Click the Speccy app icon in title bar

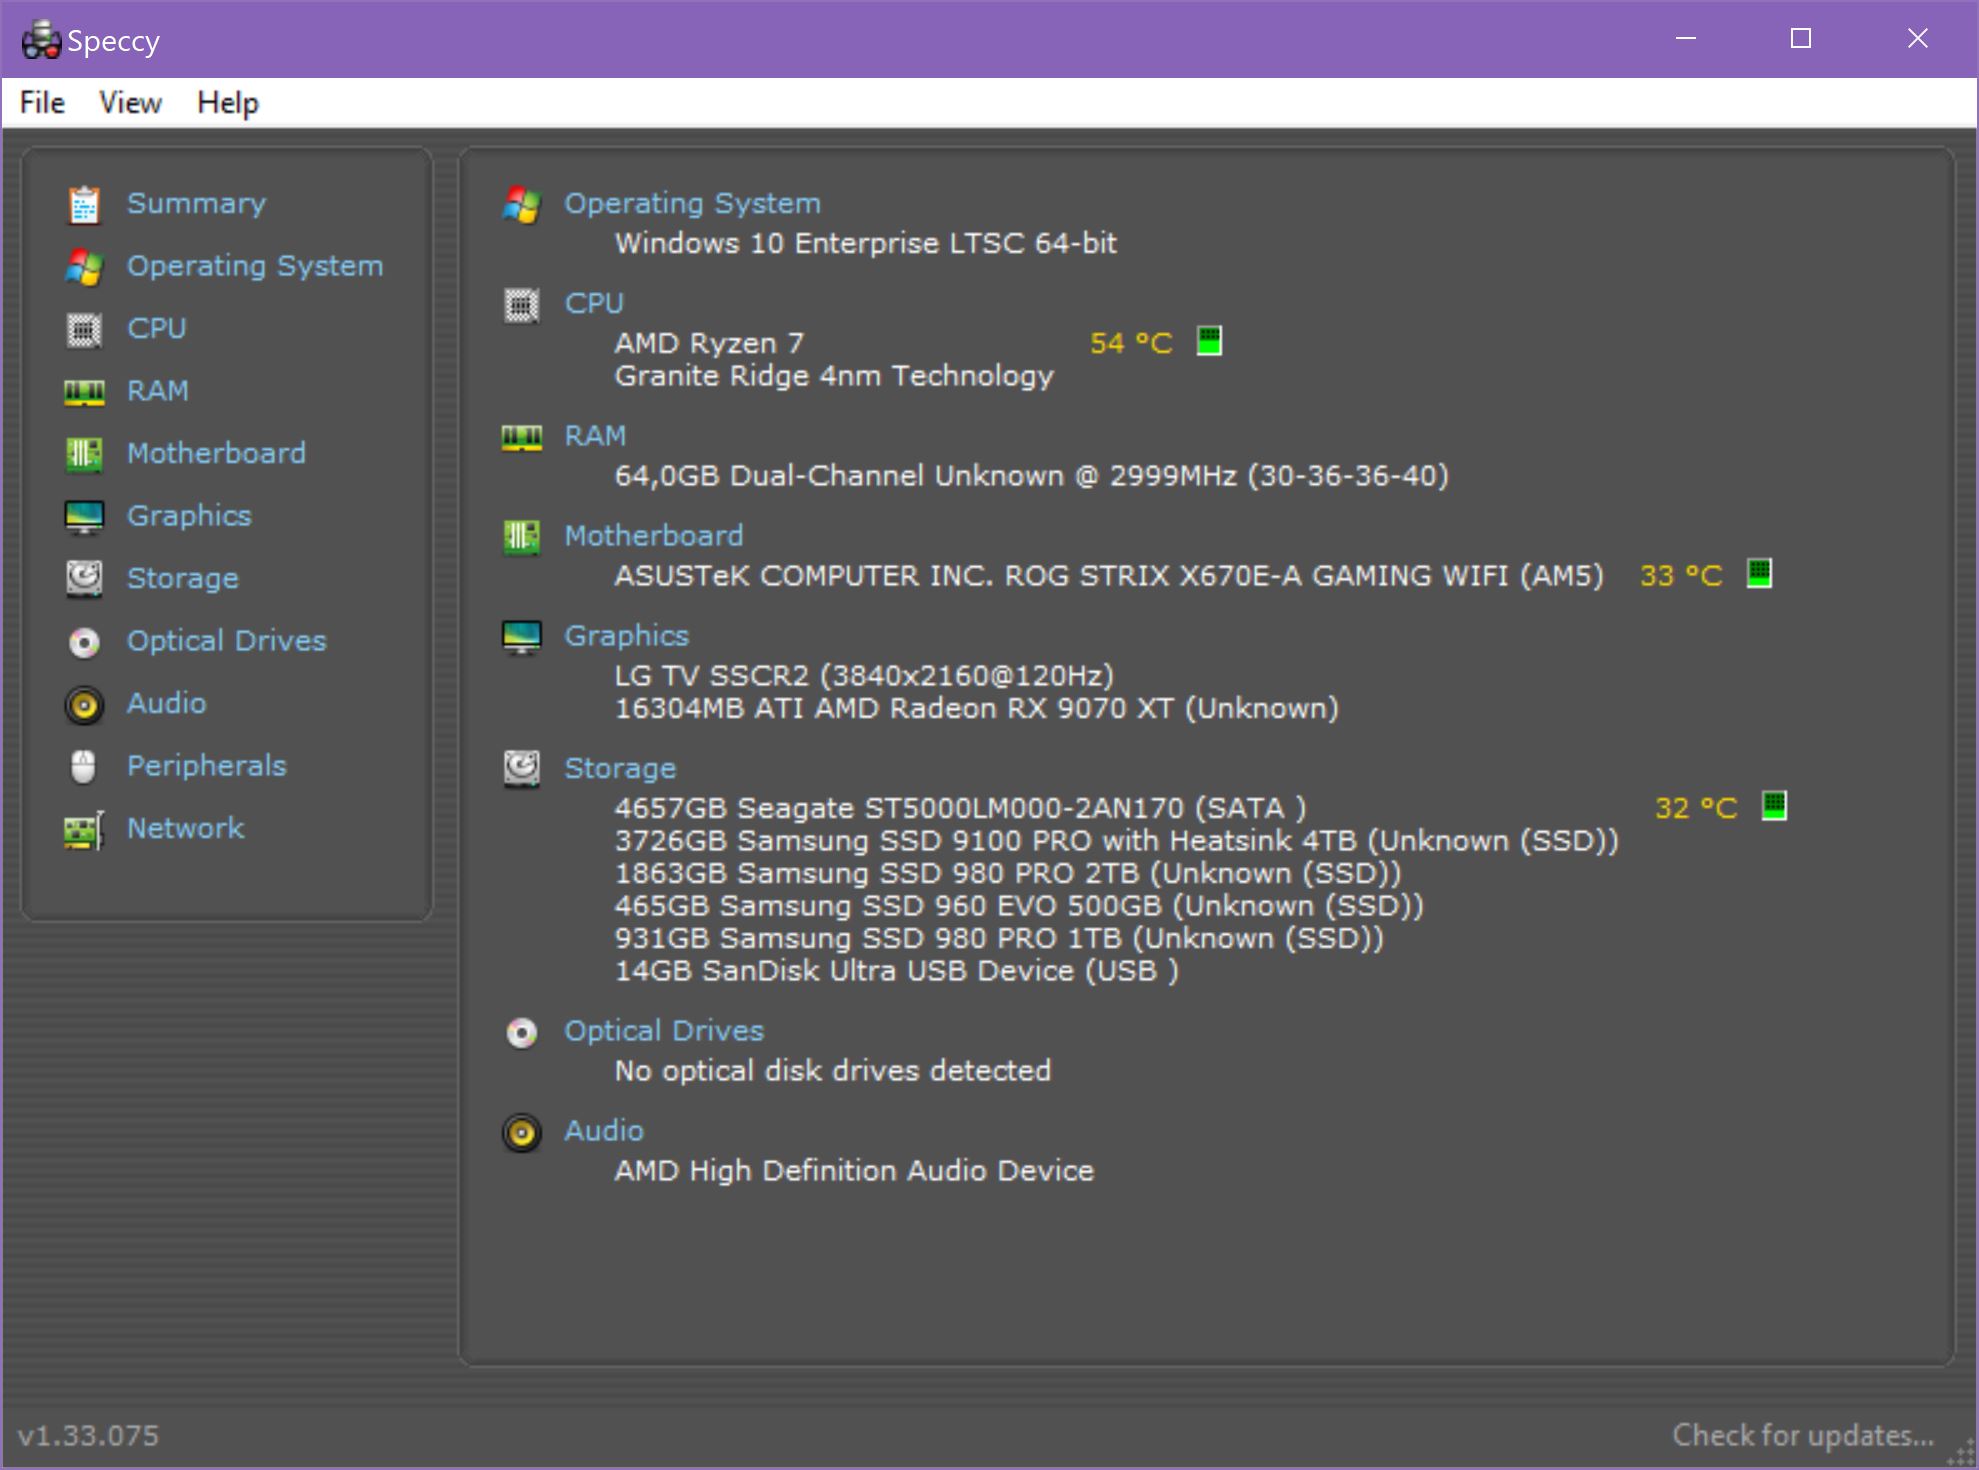click(x=41, y=40)
